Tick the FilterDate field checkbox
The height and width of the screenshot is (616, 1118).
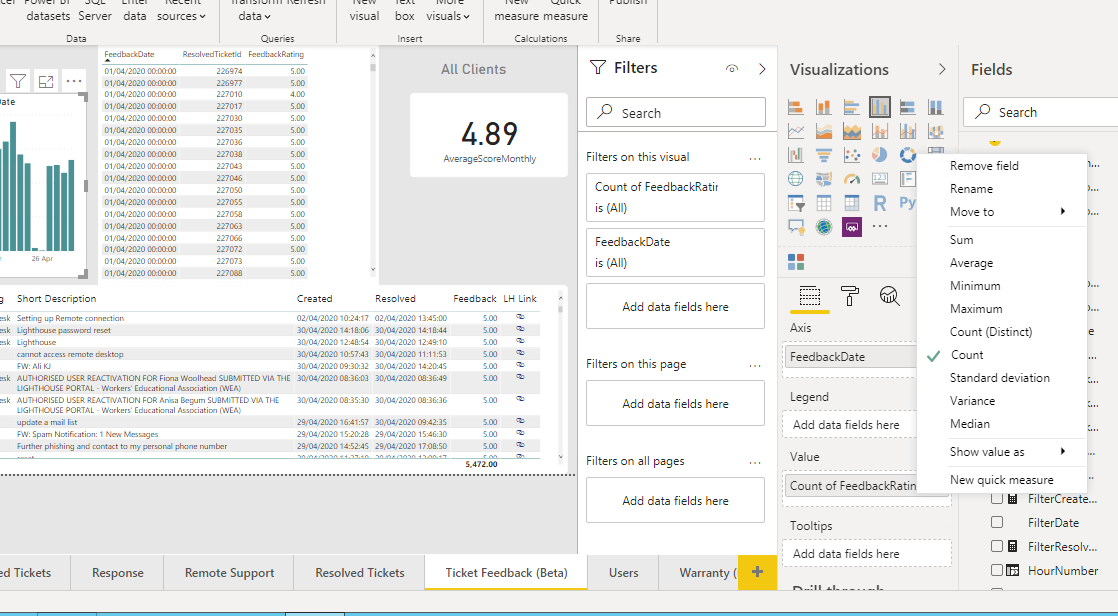point(997,523)
